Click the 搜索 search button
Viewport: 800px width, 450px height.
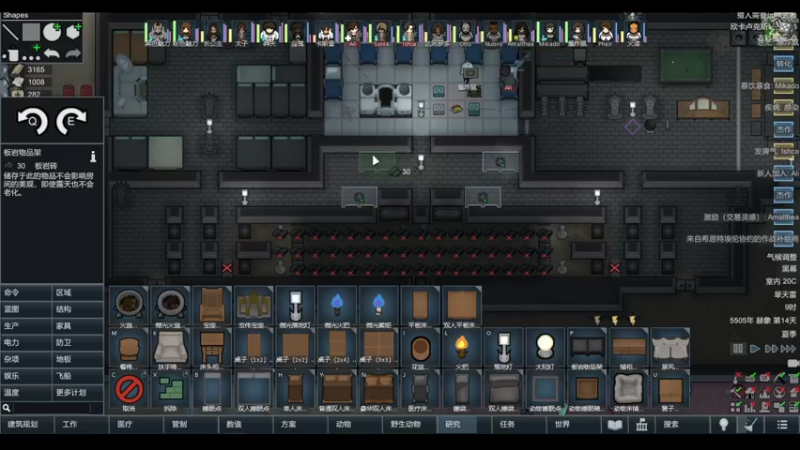tap(682, 424)
